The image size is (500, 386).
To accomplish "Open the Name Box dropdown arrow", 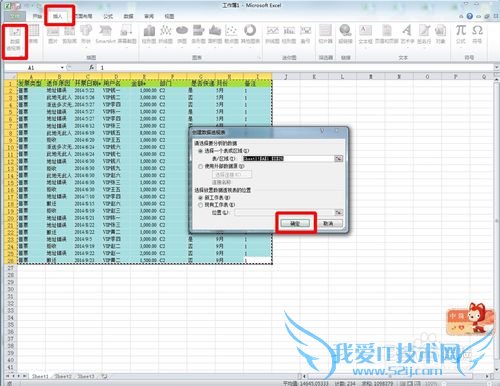I will point(62,68).
